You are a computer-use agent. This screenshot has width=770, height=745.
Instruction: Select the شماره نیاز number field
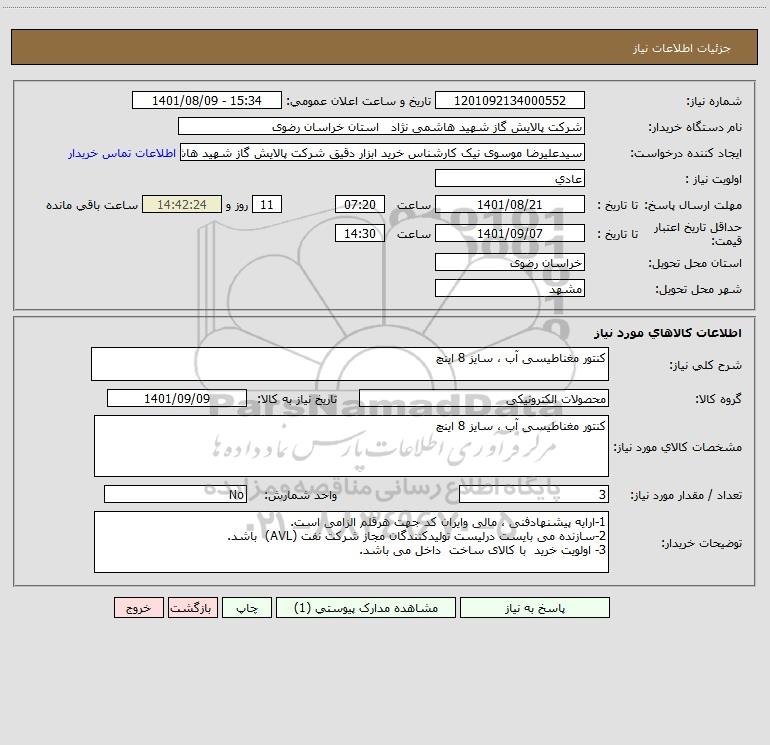[510, 100]
